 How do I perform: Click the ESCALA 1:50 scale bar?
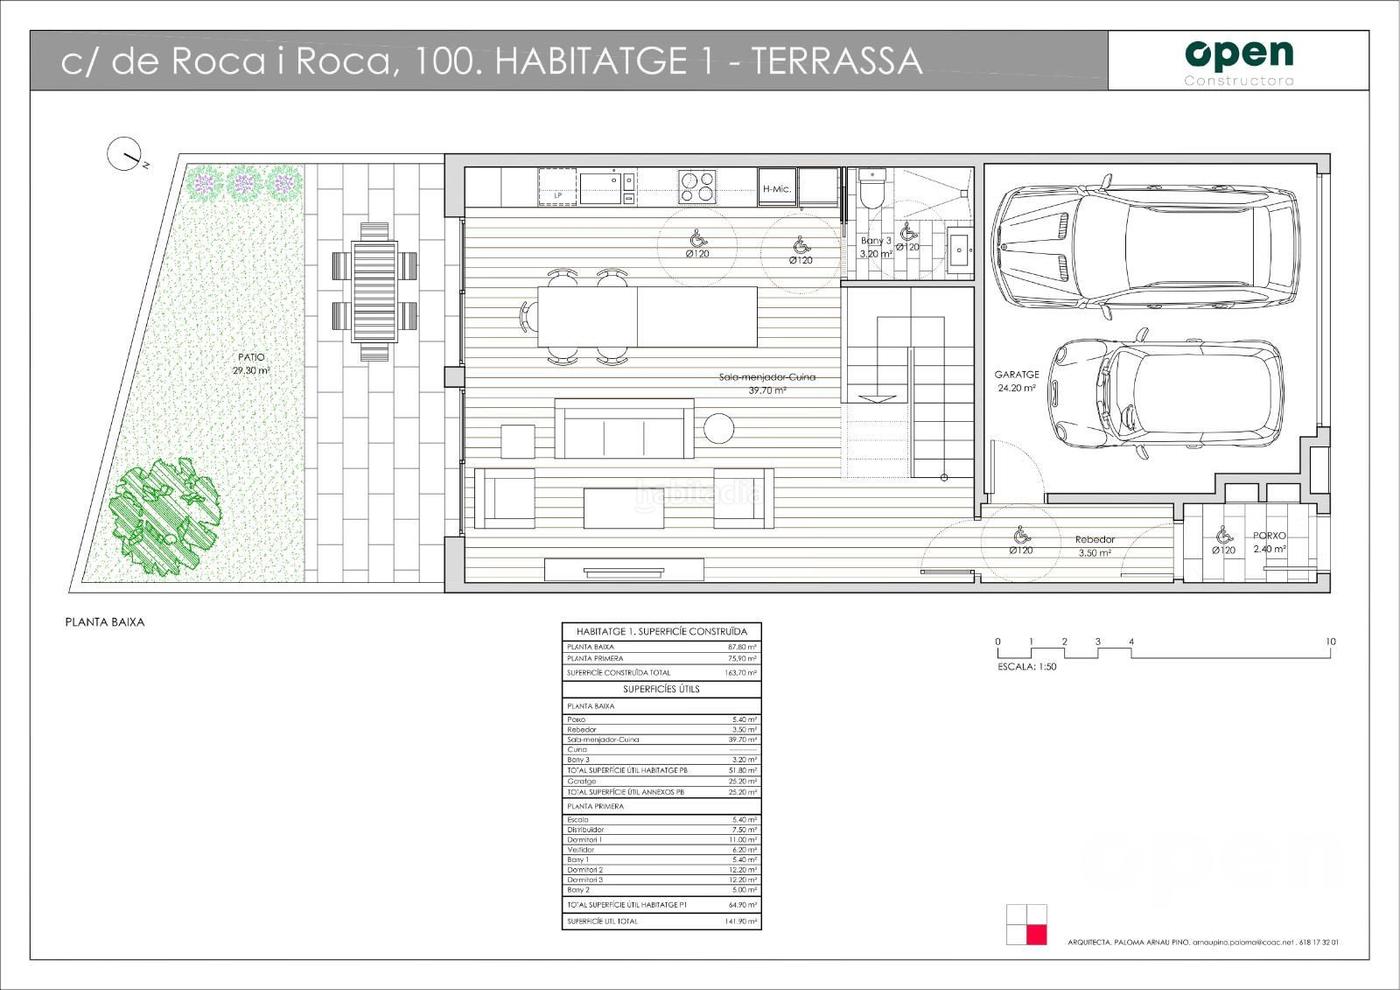click(1164, 652)
